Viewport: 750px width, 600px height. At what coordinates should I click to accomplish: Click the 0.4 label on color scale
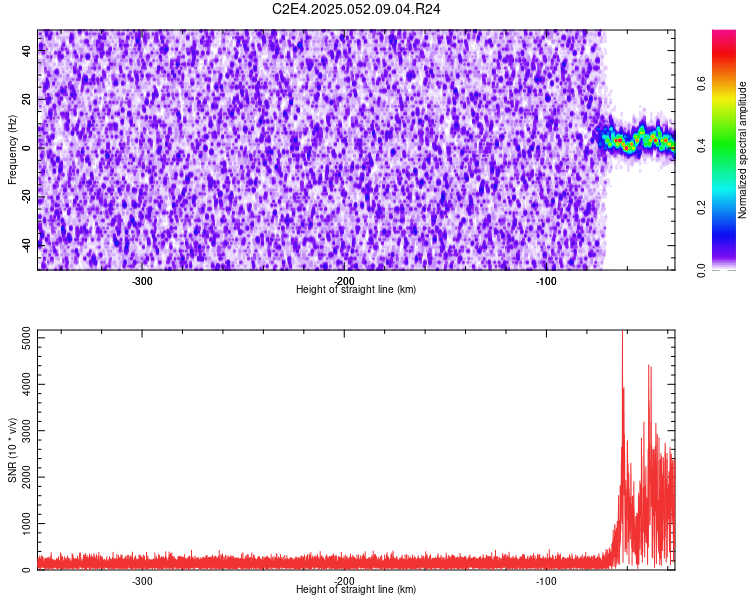click(x=701, y=145)
